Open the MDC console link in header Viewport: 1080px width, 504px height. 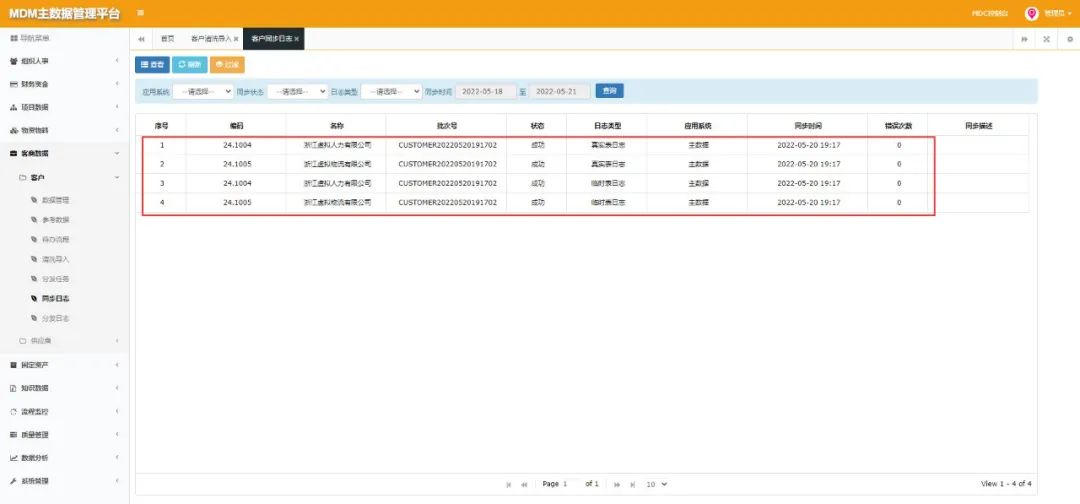click(990, 13)
